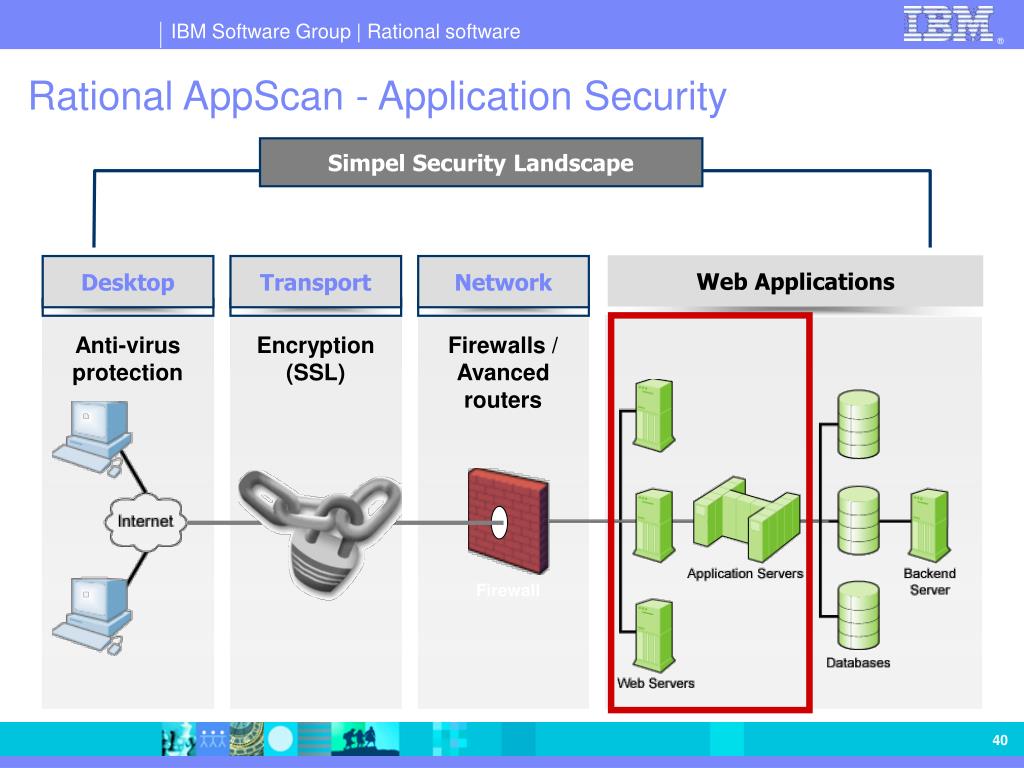Click the IBM logo in the header
The image size is (1024, 768).
tap(953, 24)
